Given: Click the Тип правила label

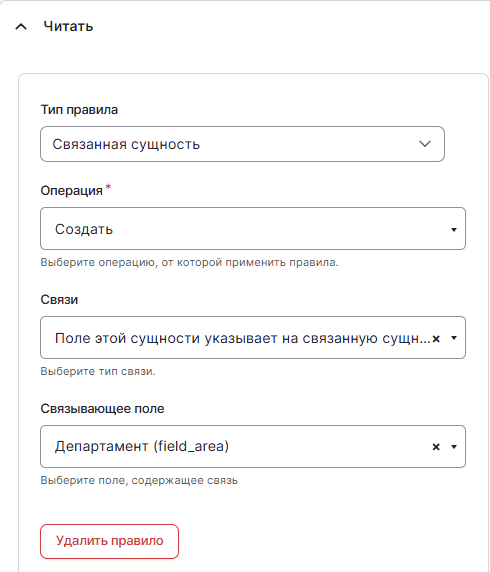Looking at the screenshot, I should coord(79,110).
